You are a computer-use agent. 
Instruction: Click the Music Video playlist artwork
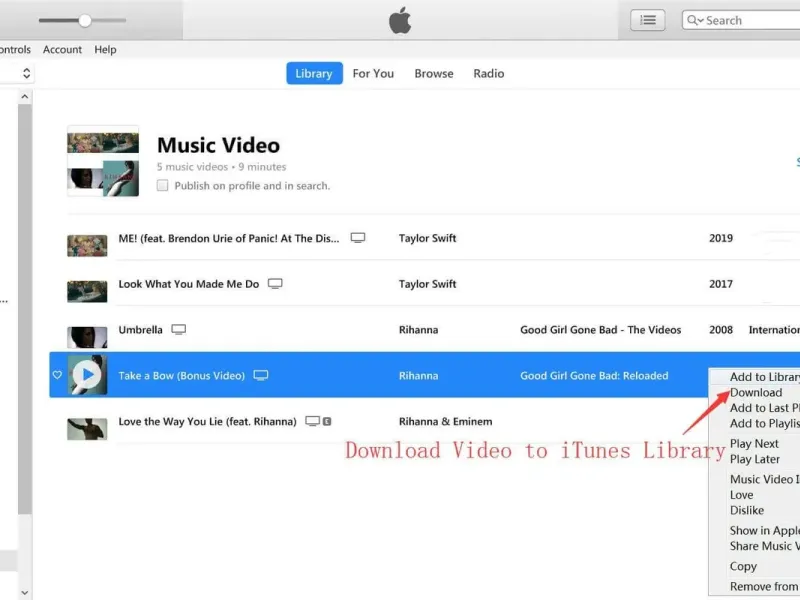click(103, 161)
